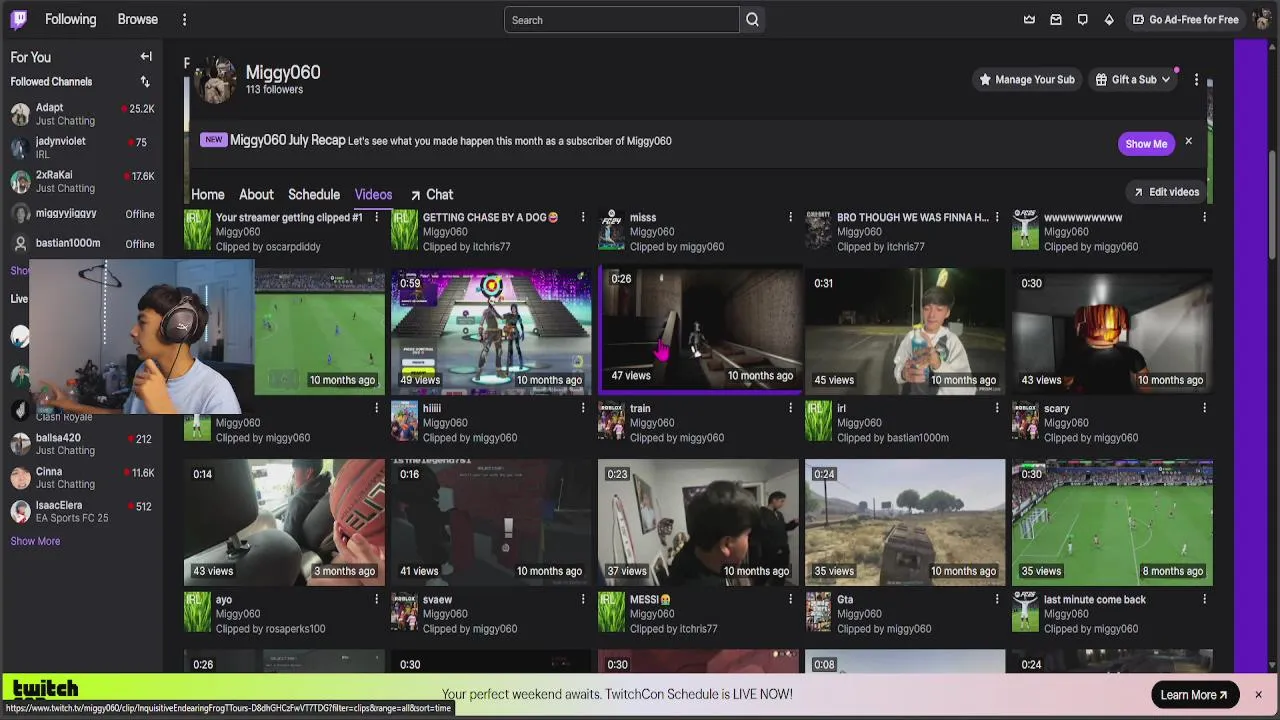Open the Get Bits diamond icon
Image resolution: width=1280 pixels, height=720 pixels.
pos(1109,20)
